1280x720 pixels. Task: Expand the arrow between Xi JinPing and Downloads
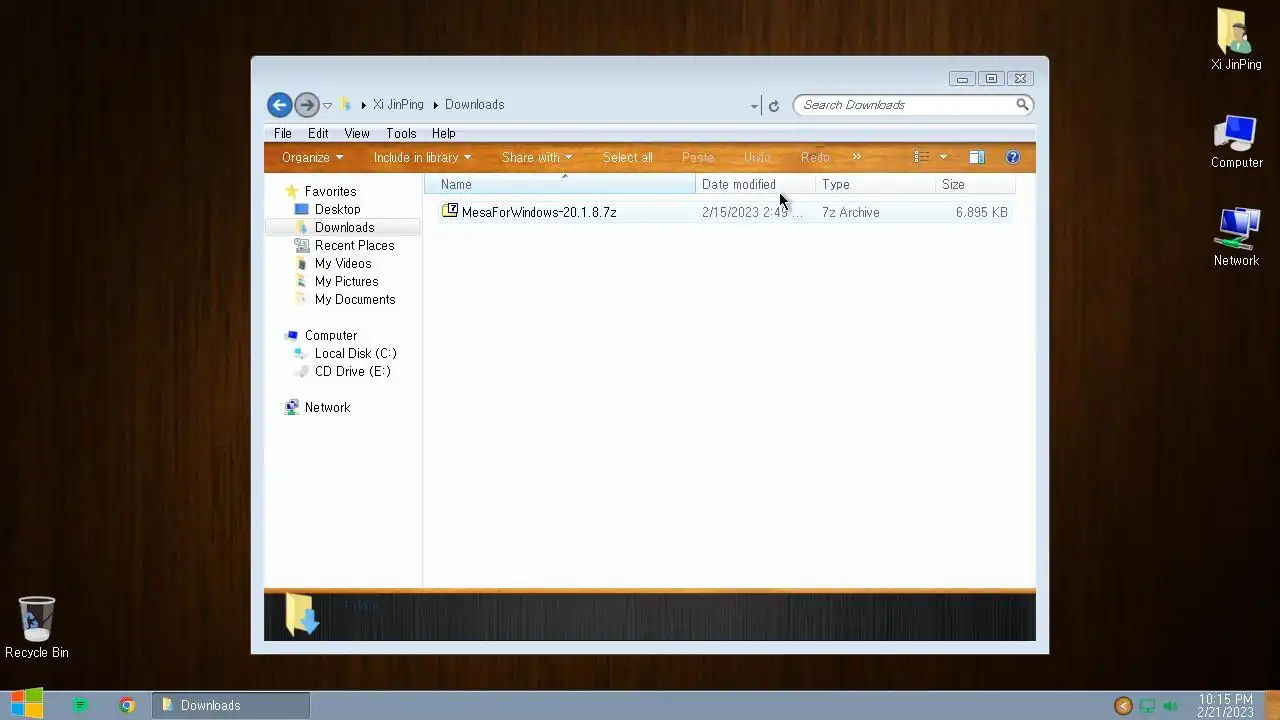pyautogui.click(x=435, y=105)
